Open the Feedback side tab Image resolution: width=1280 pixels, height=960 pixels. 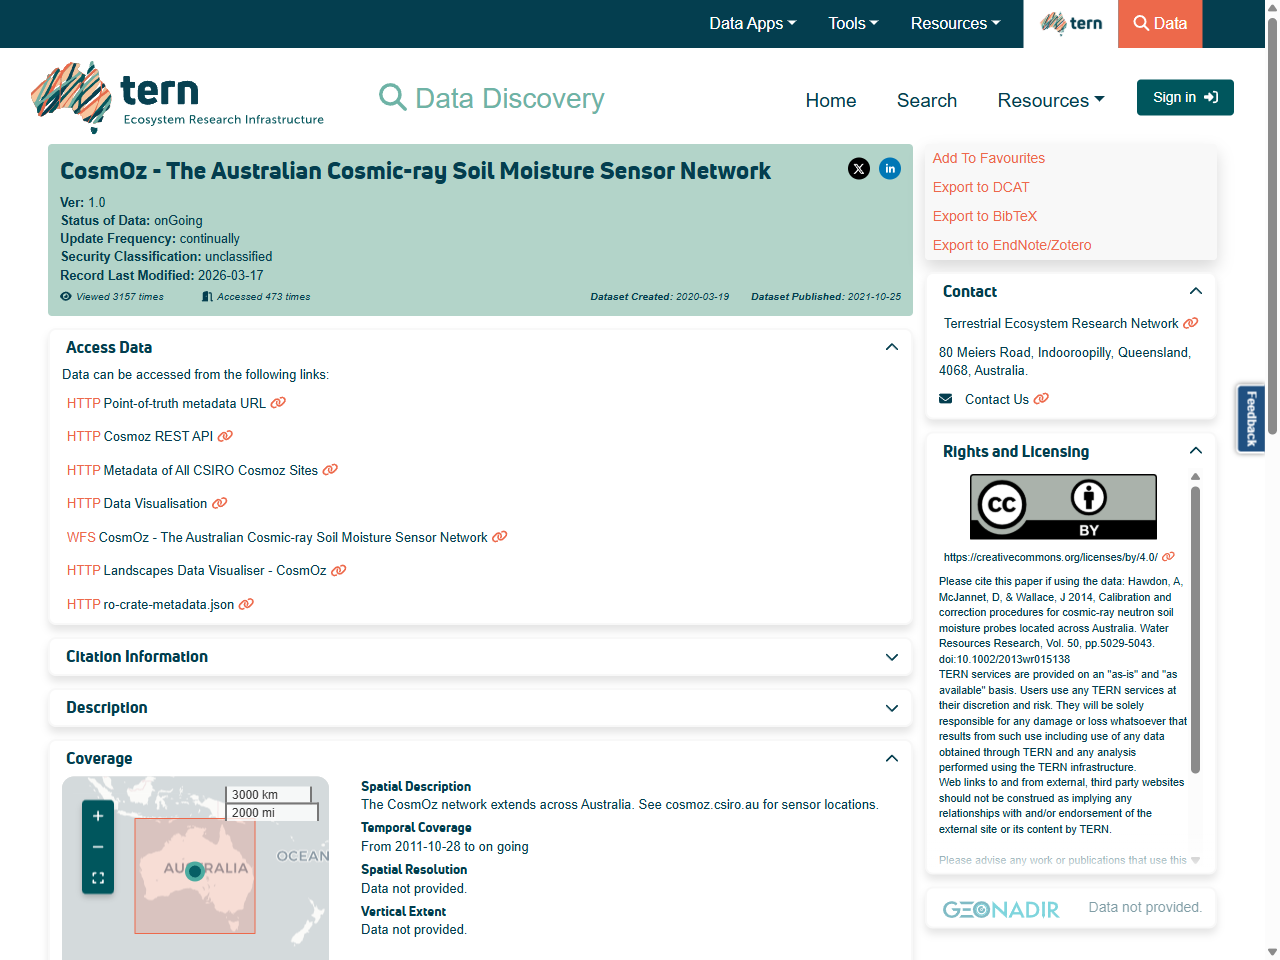(x=1251, y=418)
